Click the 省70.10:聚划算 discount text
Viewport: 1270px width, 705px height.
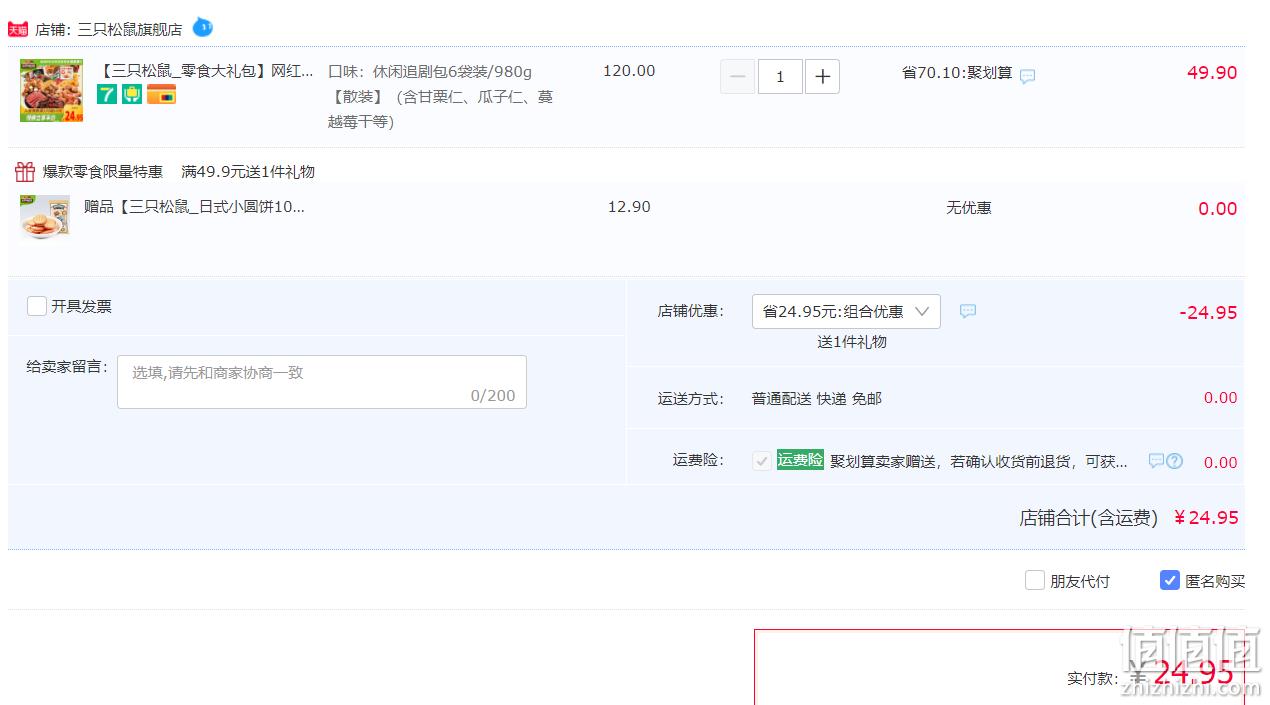[x=957, y=73]
